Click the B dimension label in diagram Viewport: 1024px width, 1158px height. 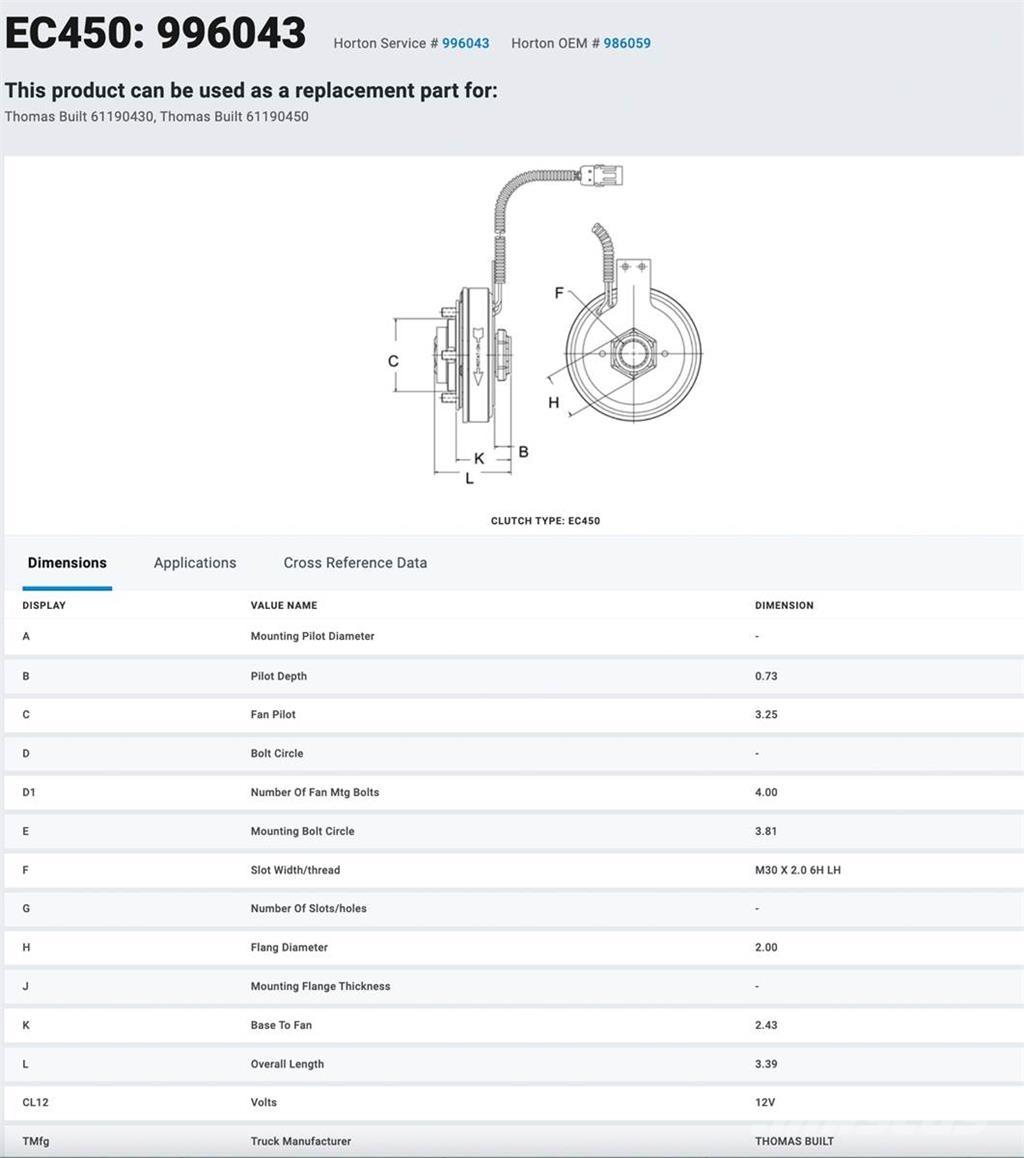523,452
